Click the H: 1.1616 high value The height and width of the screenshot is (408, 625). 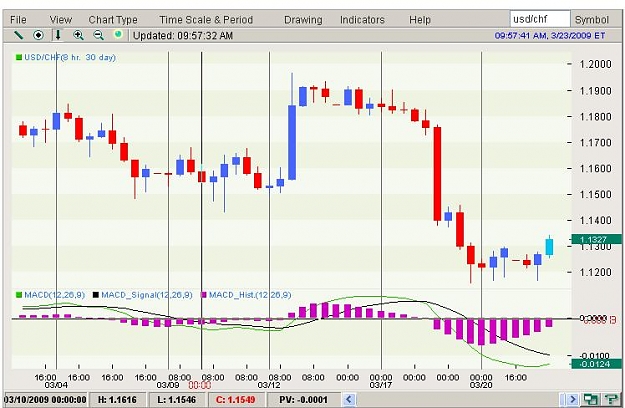117,399
